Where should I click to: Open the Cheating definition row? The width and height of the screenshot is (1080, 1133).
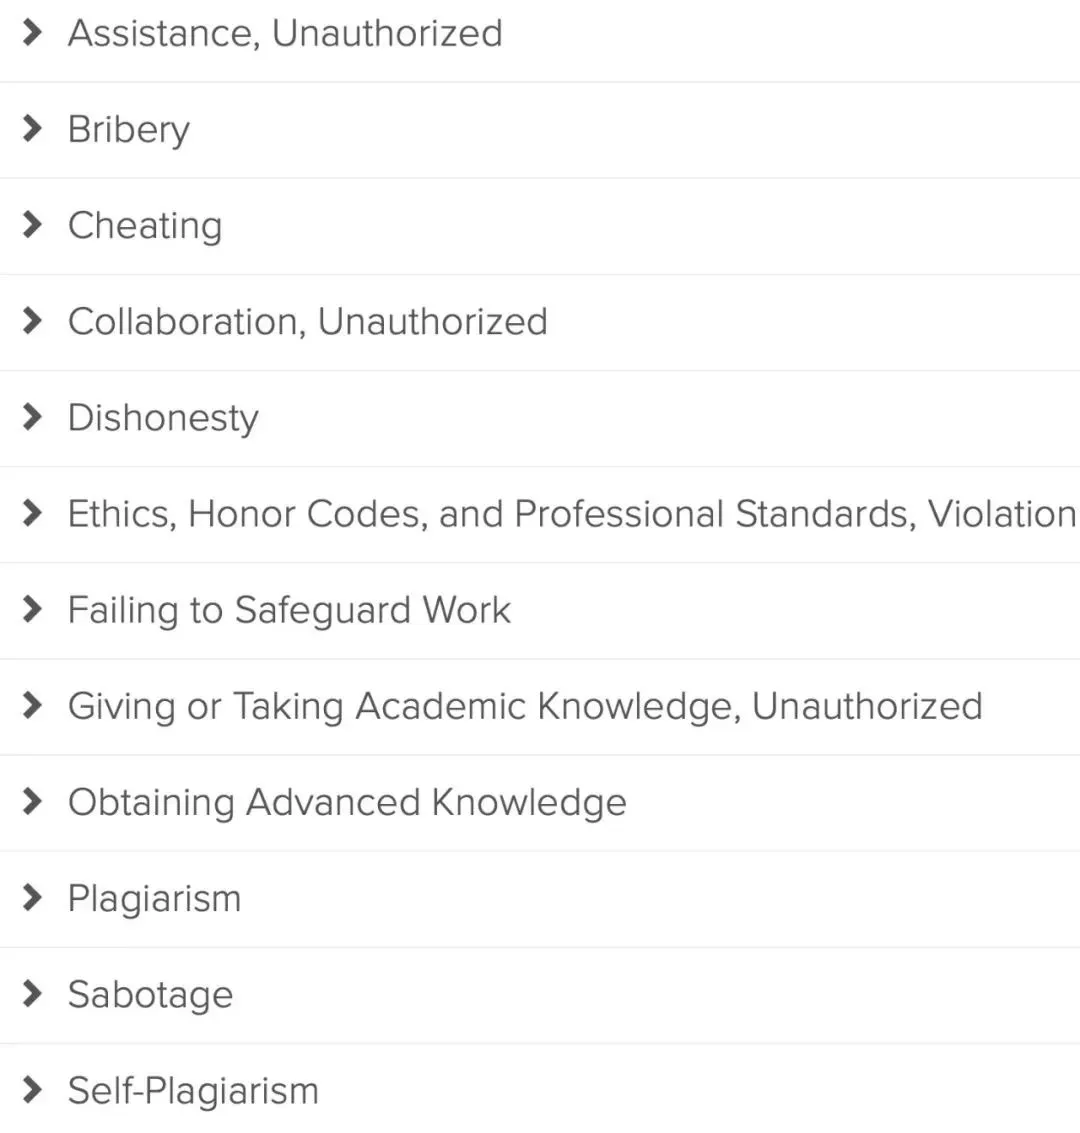click(x=145, y=226)
